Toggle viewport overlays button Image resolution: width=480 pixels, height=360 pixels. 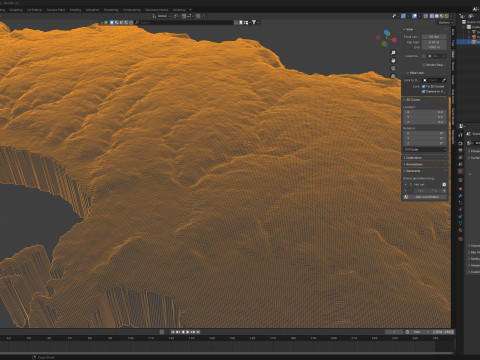click(414, 16)
